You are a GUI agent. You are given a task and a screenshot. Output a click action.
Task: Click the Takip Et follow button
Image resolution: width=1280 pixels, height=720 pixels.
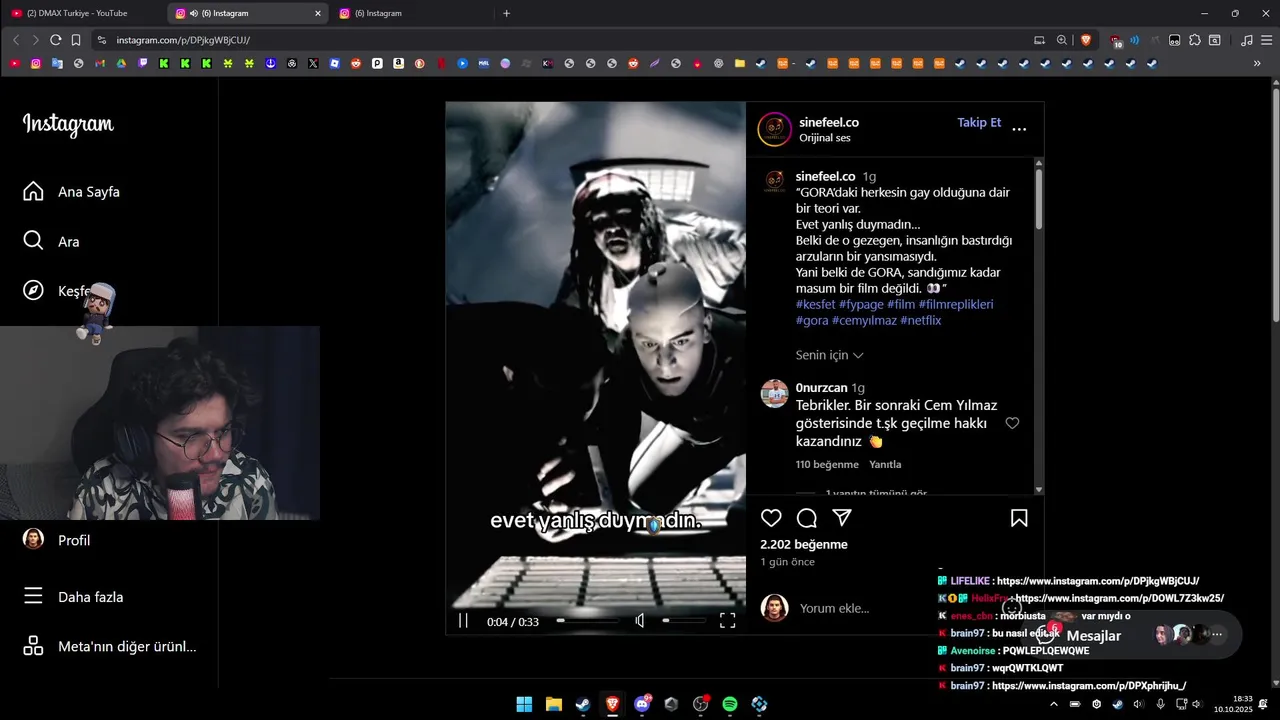pos(979,122)
